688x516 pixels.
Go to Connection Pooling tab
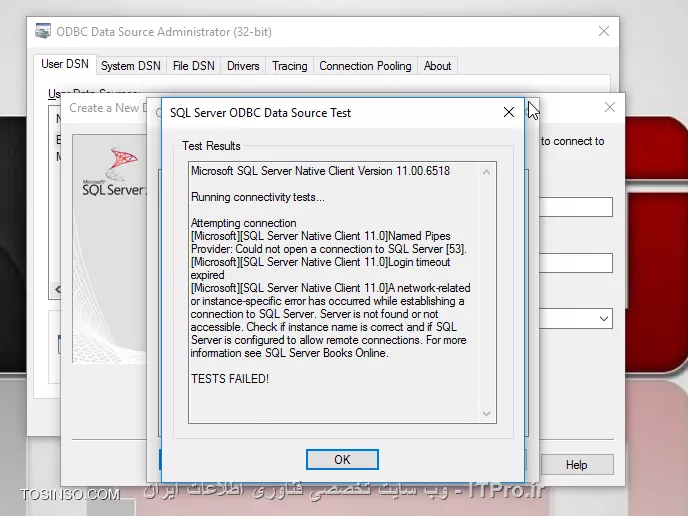[x=365, y=66]
